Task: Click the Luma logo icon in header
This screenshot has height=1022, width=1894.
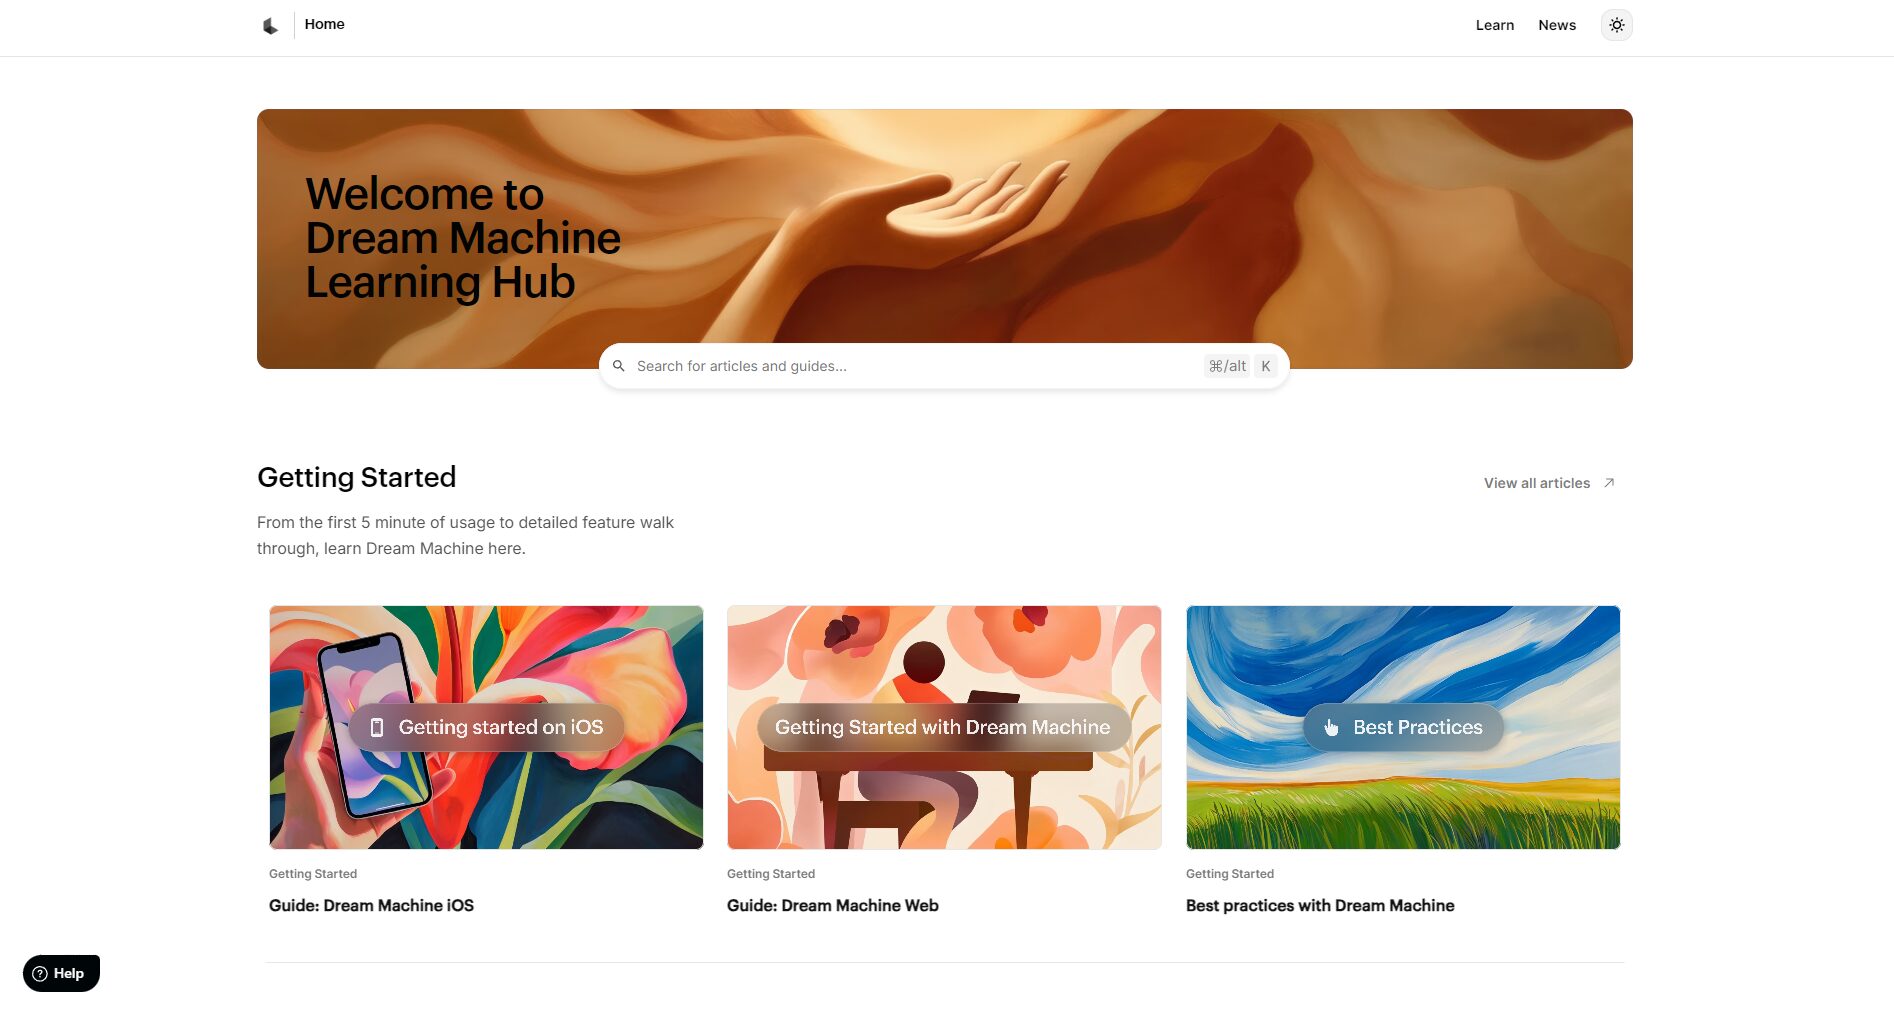Action: pos(270,26)
